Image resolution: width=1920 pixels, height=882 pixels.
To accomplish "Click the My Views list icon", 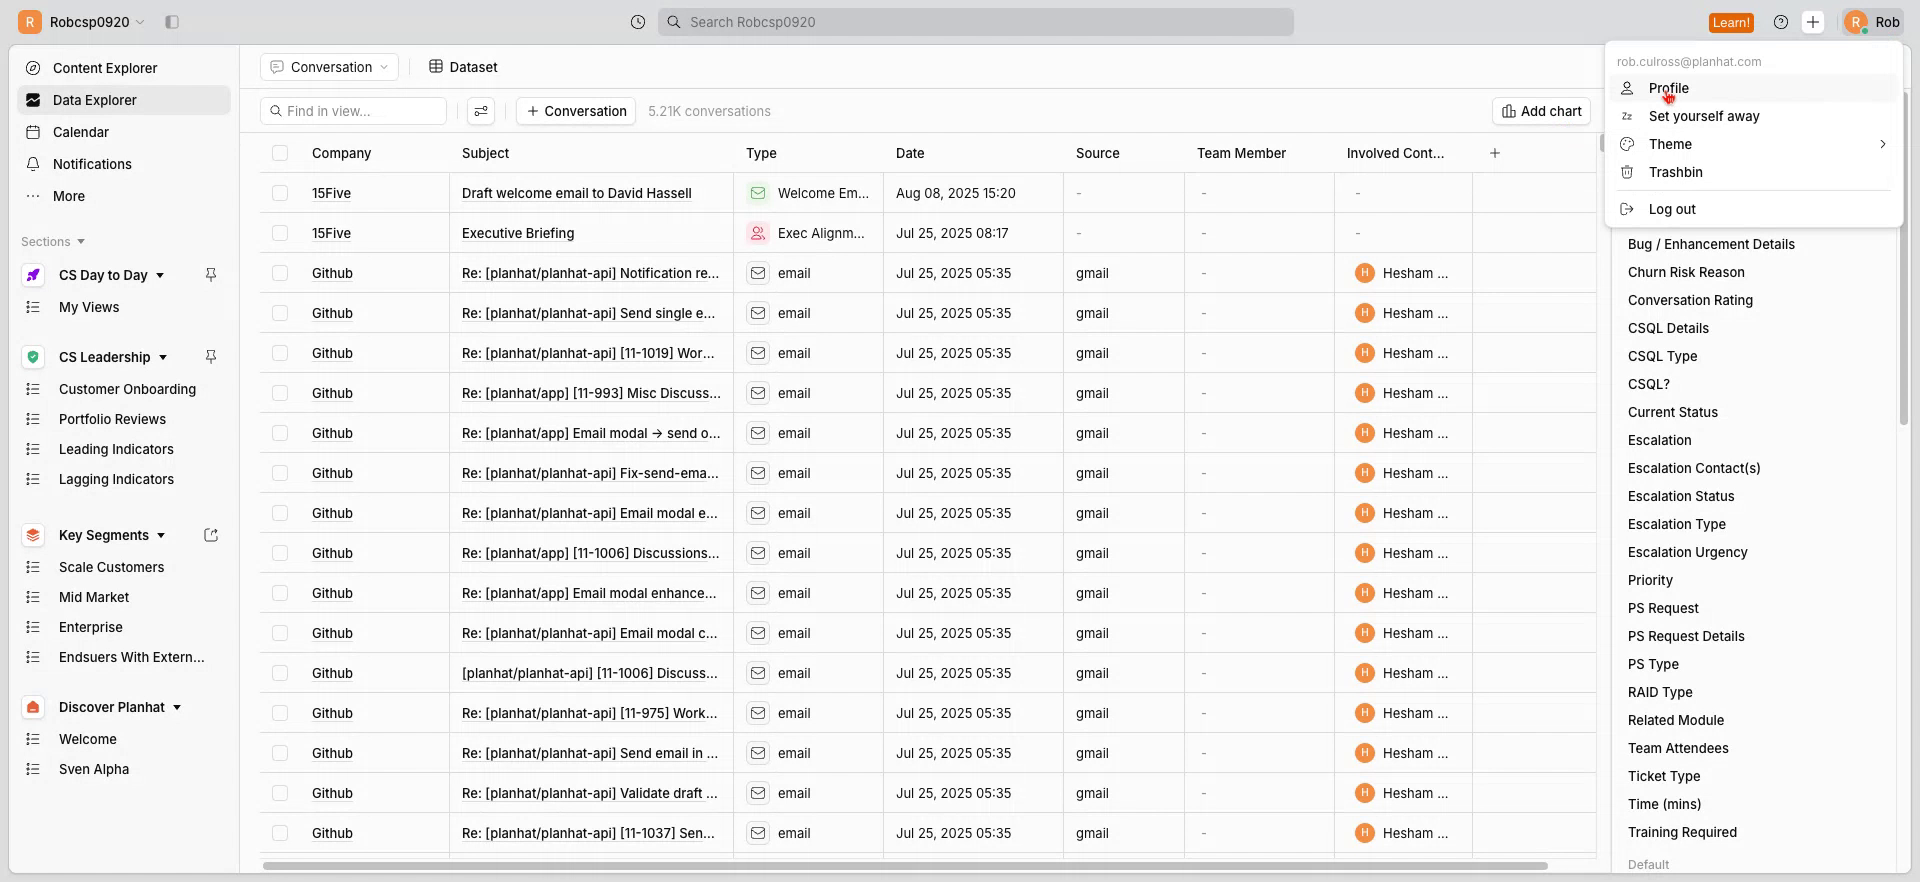I will pyautogui.click(x=33, y=307).
